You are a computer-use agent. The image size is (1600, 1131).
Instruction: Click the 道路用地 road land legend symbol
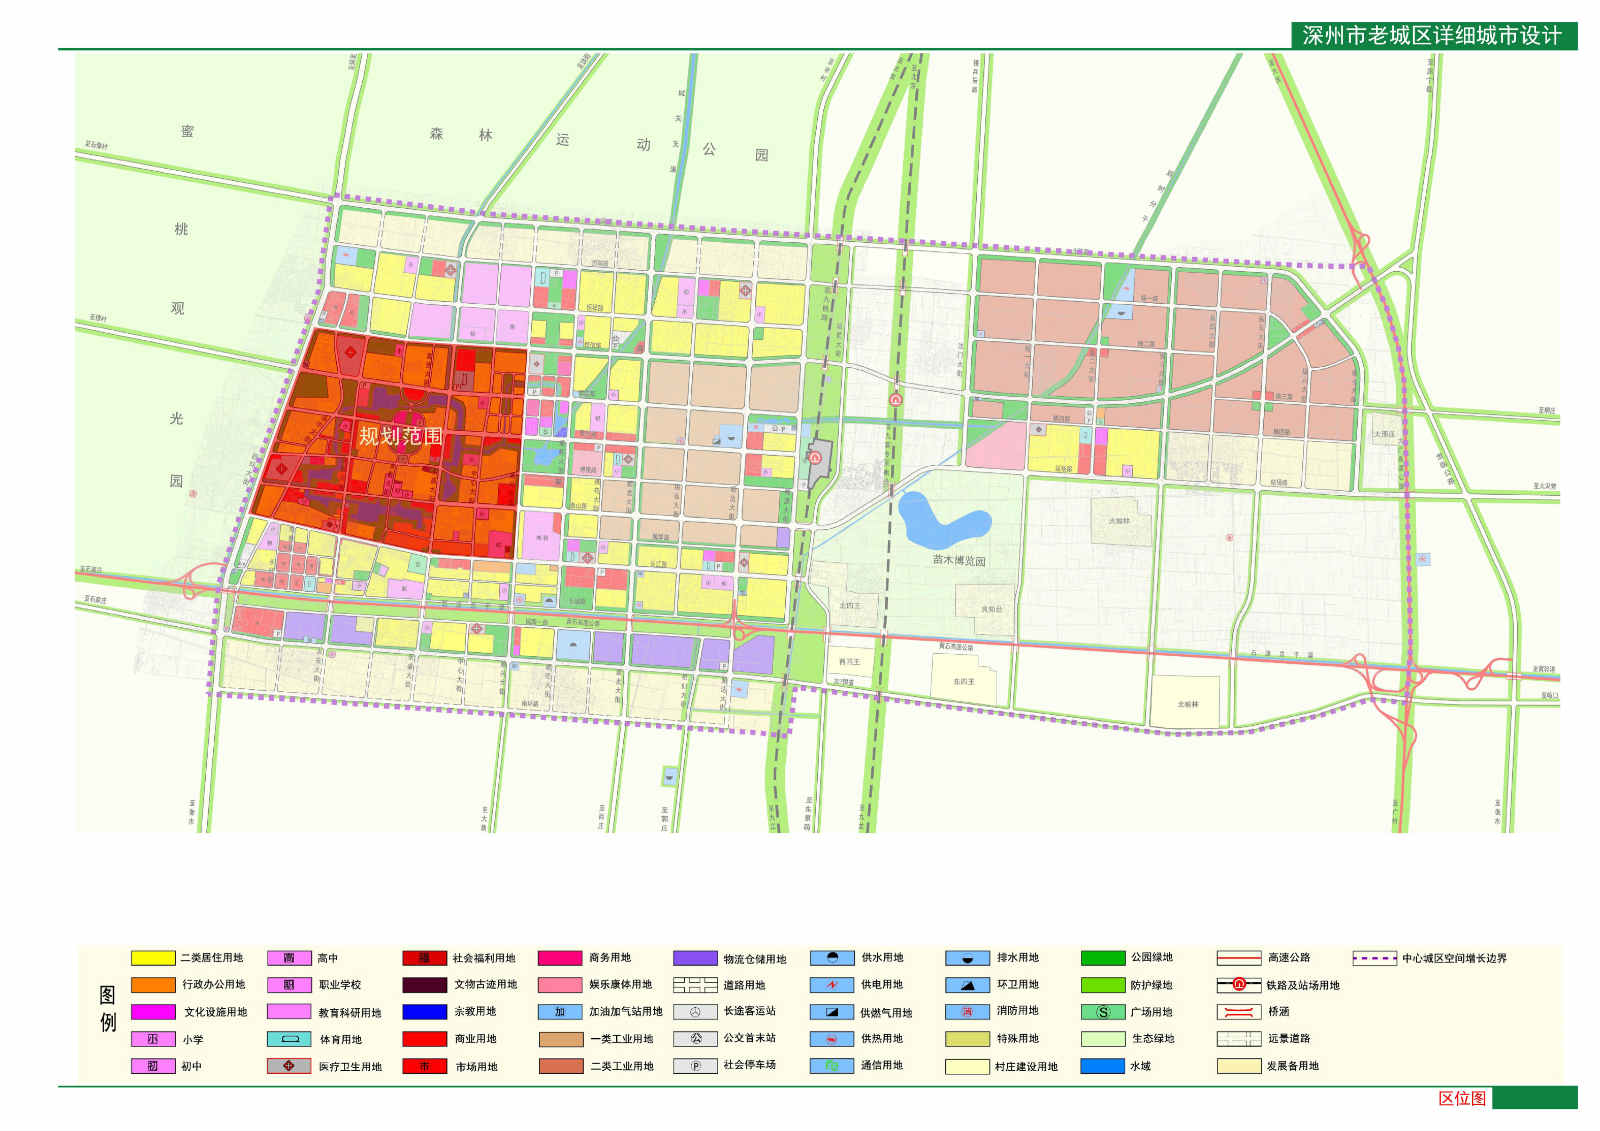(x=695, y=985)
